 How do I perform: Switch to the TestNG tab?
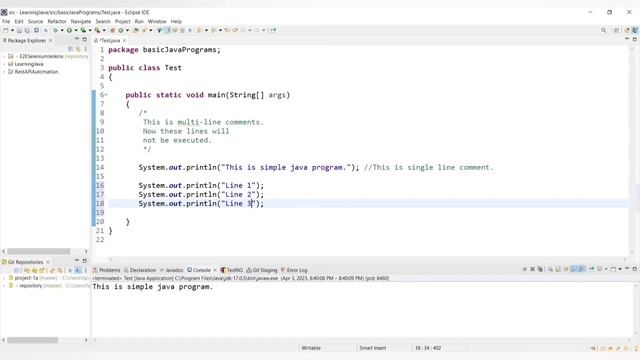(231, 270)
